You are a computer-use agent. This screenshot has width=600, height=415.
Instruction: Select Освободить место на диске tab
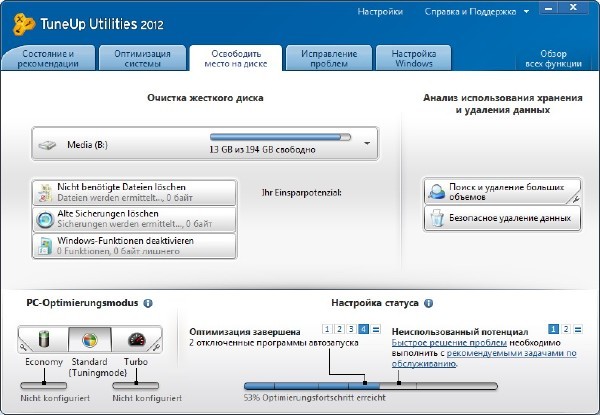(x=236, y=58)
